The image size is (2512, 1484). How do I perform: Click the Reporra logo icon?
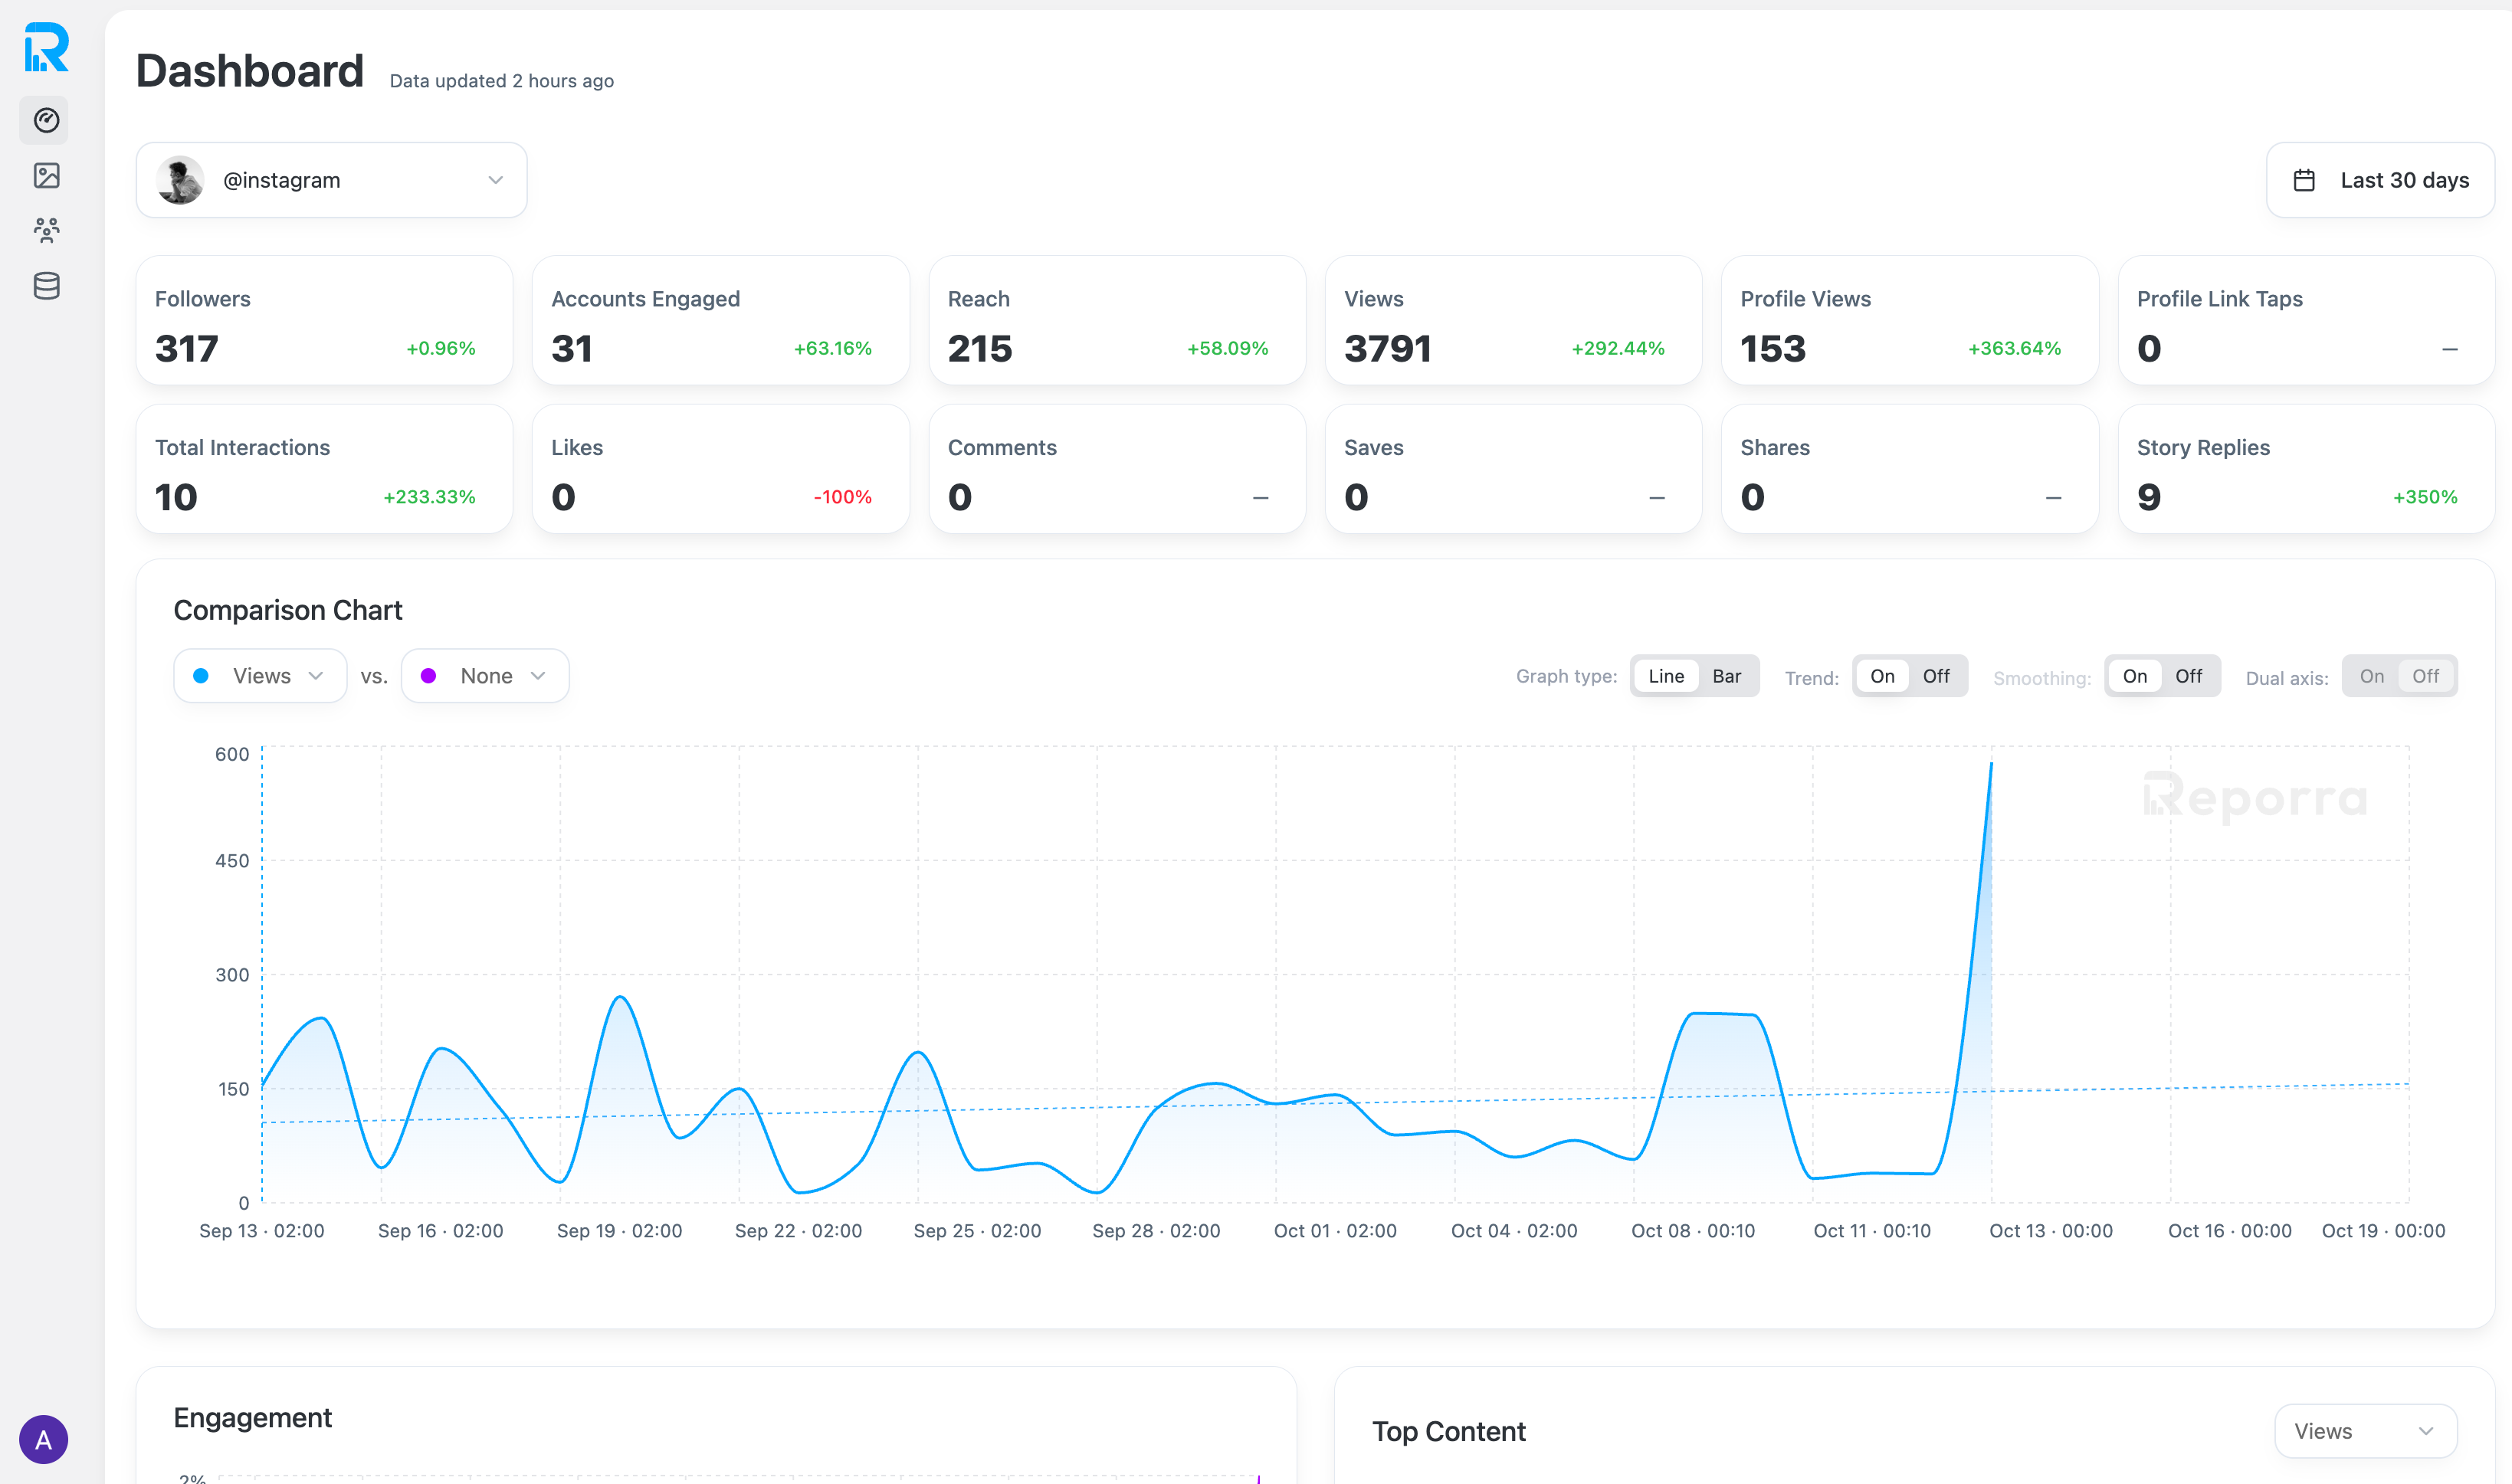[x=46, y=47]
